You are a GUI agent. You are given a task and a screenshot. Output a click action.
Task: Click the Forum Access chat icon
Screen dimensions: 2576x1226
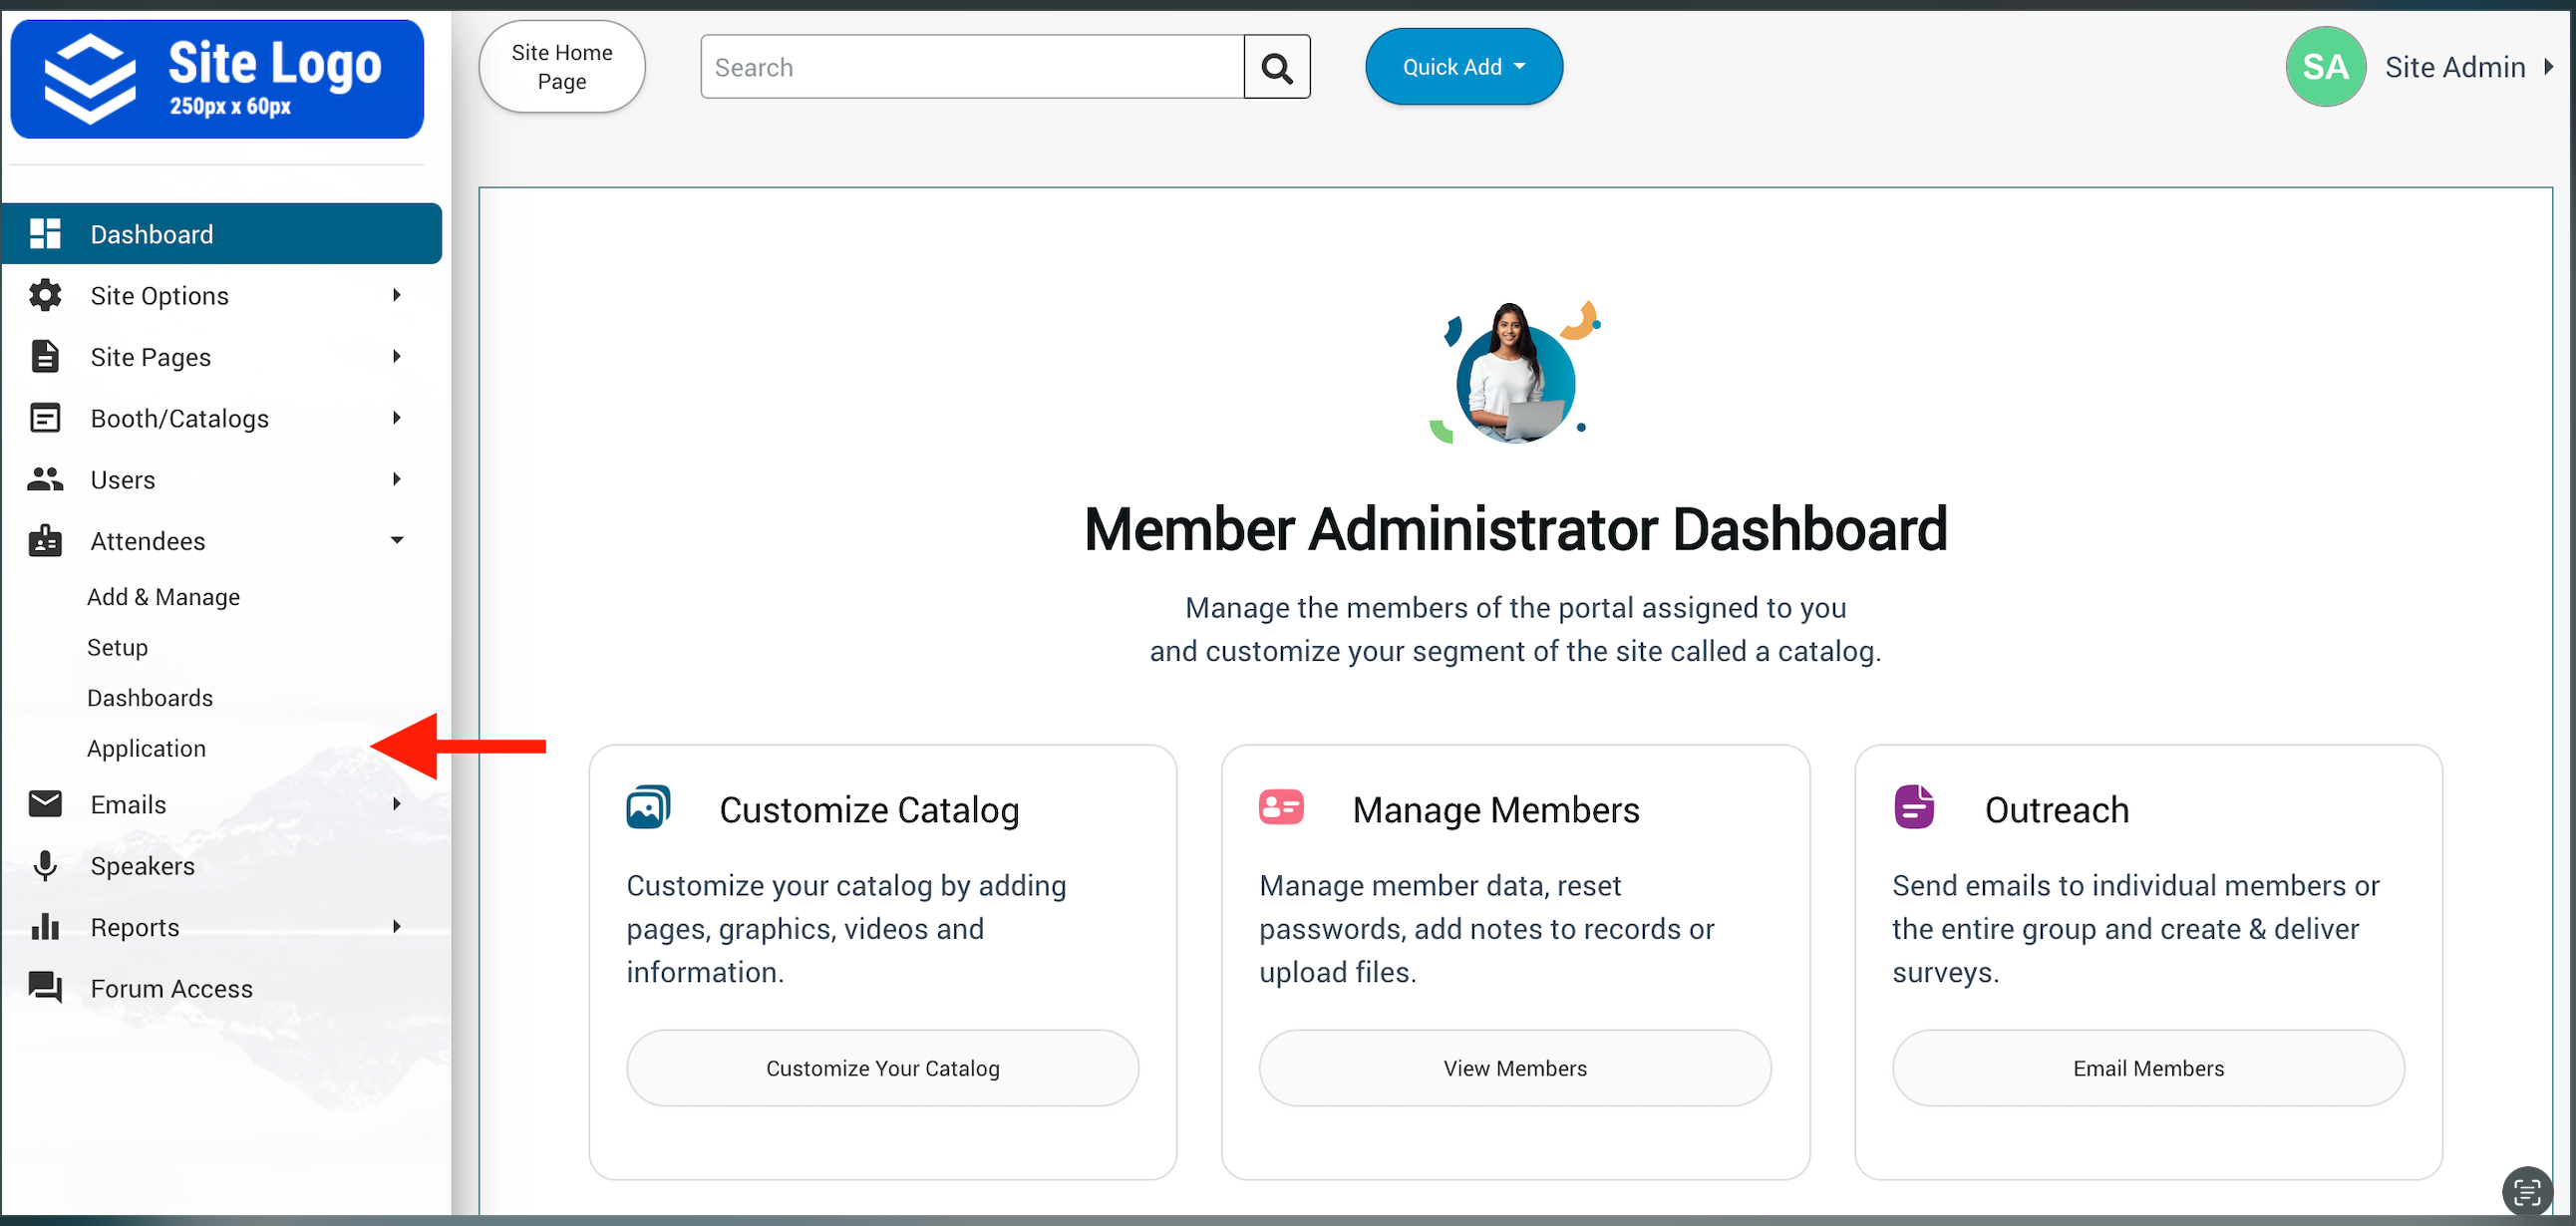[x=45, y=988]
